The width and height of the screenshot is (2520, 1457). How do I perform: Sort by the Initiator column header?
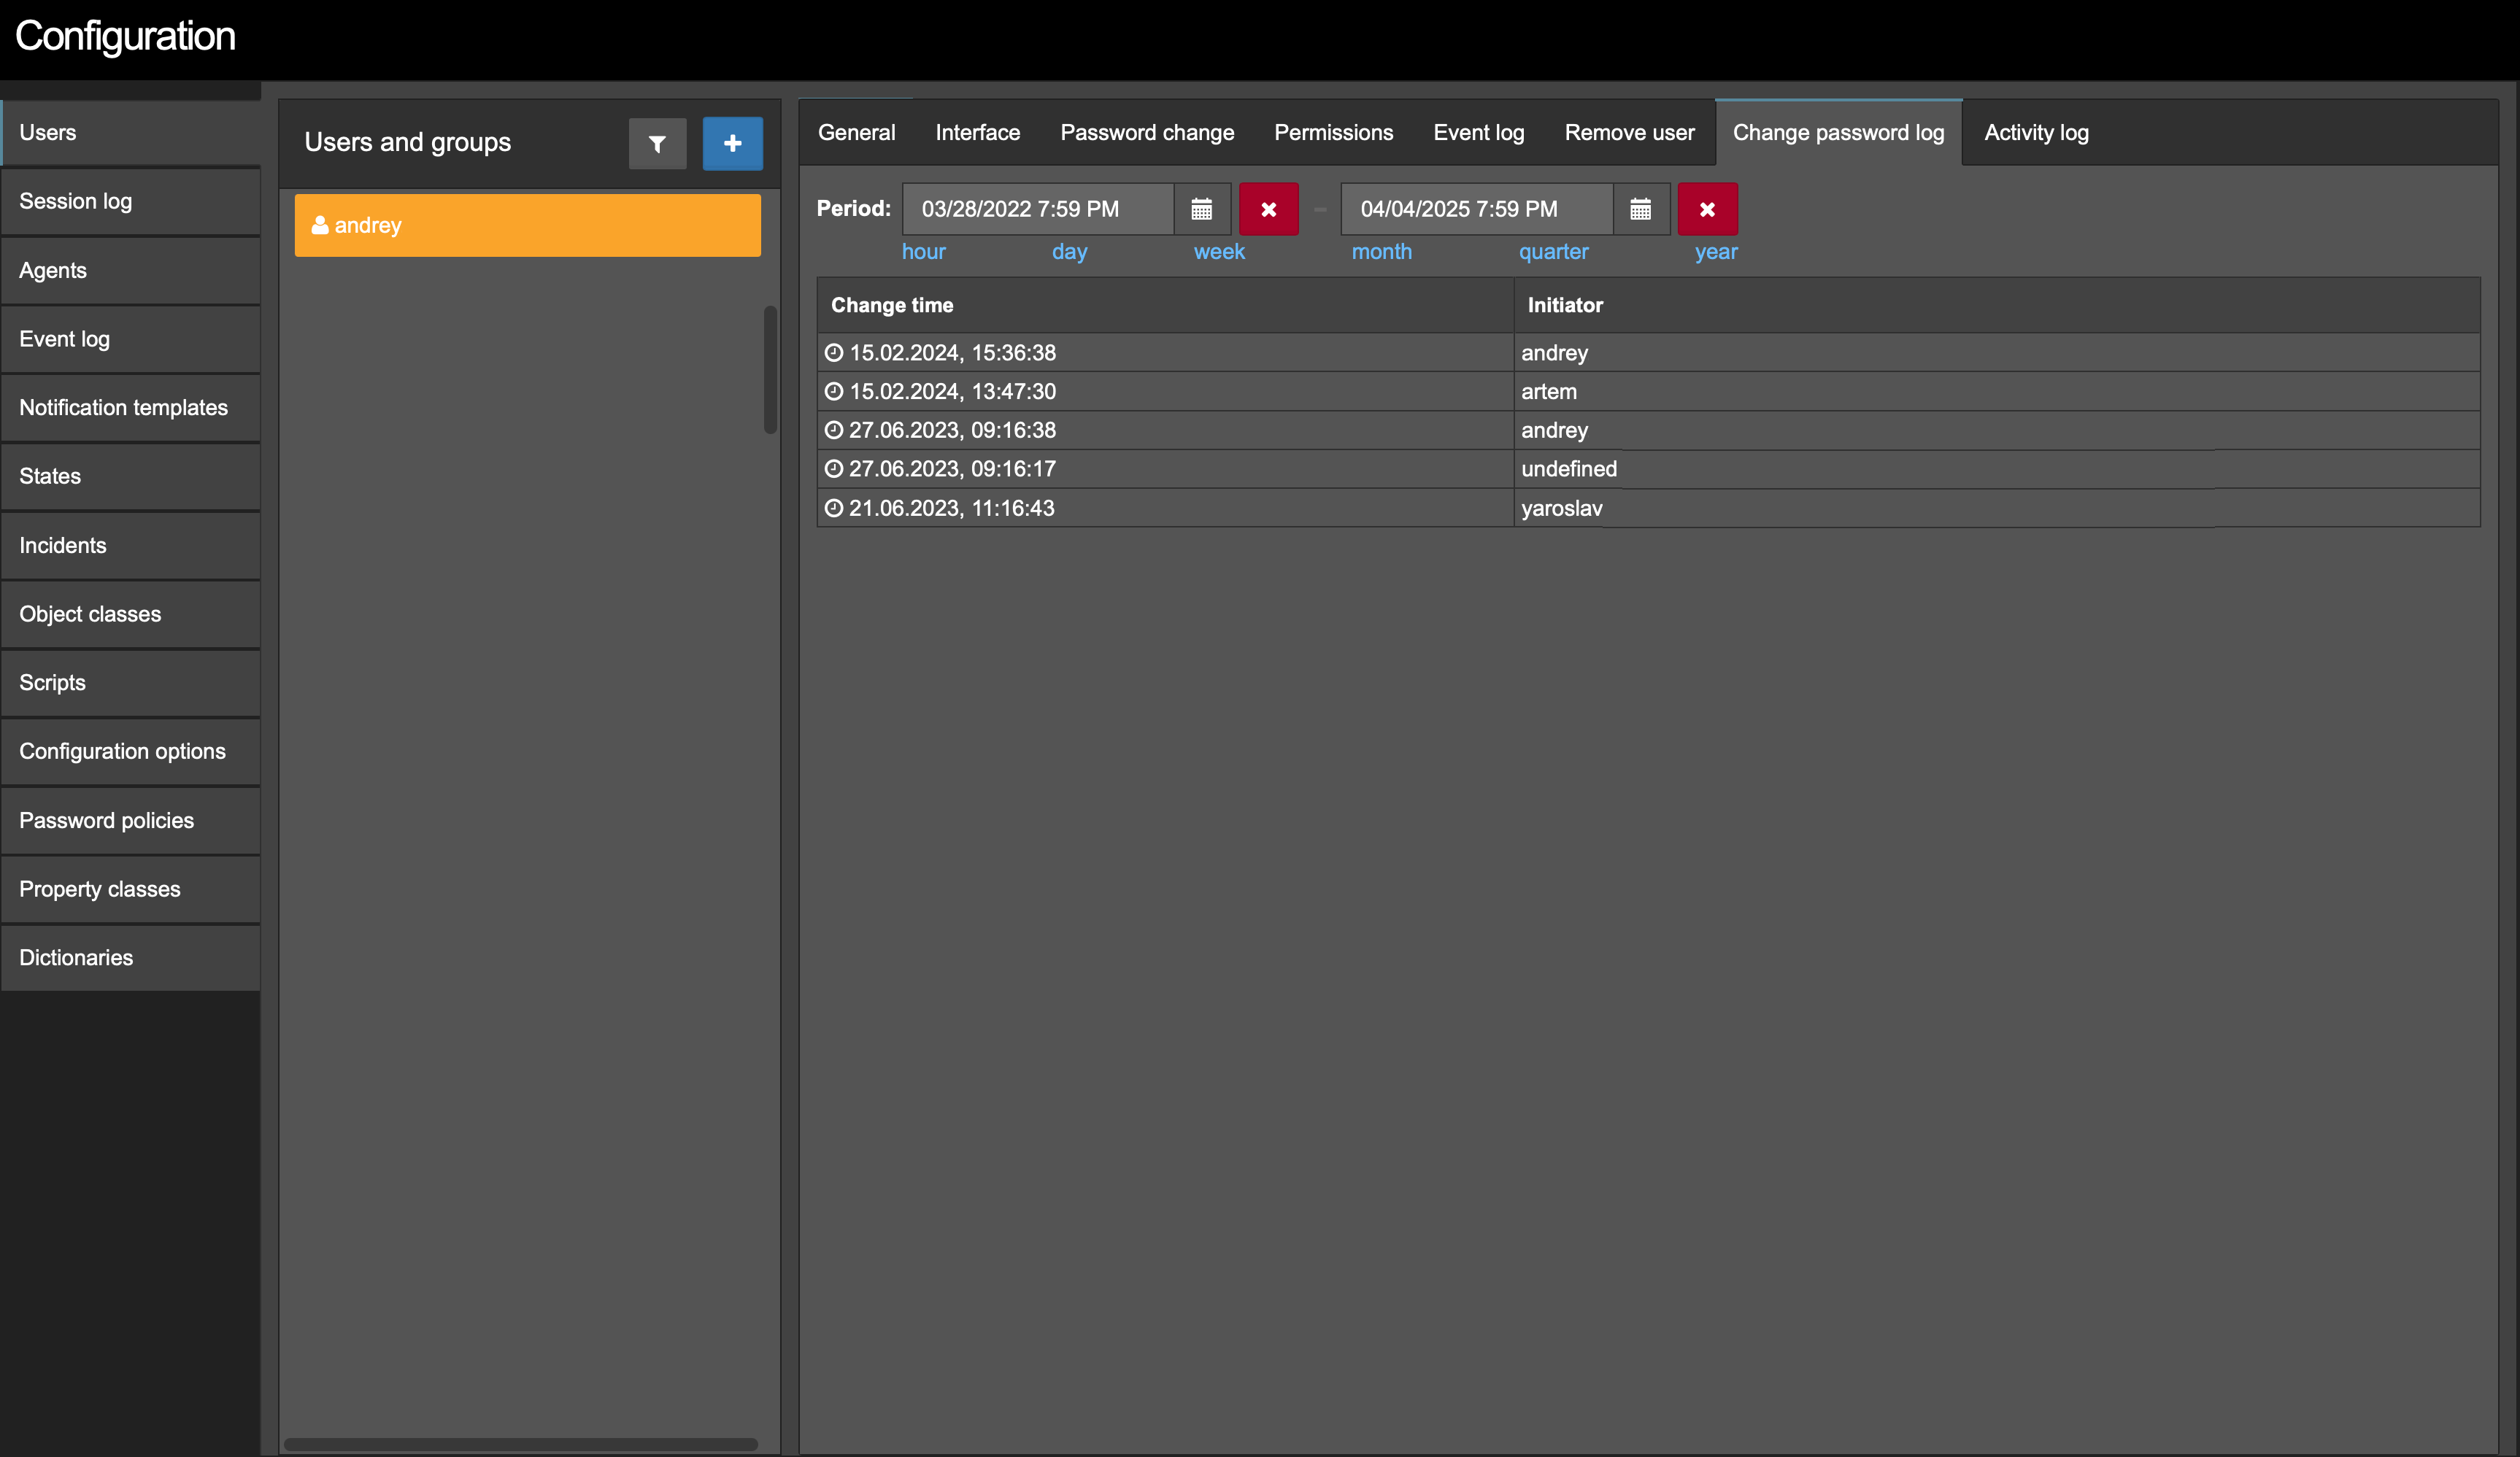[x=1997, y=305]
